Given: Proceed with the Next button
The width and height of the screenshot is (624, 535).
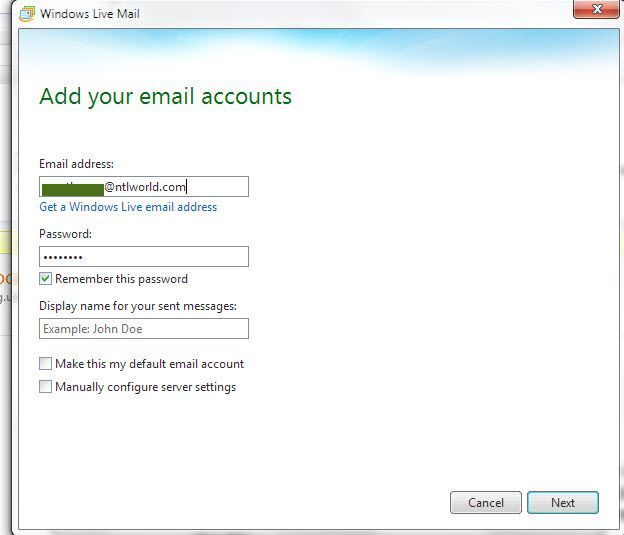Looking at the screenshot, I should click(x=563, y=502).
